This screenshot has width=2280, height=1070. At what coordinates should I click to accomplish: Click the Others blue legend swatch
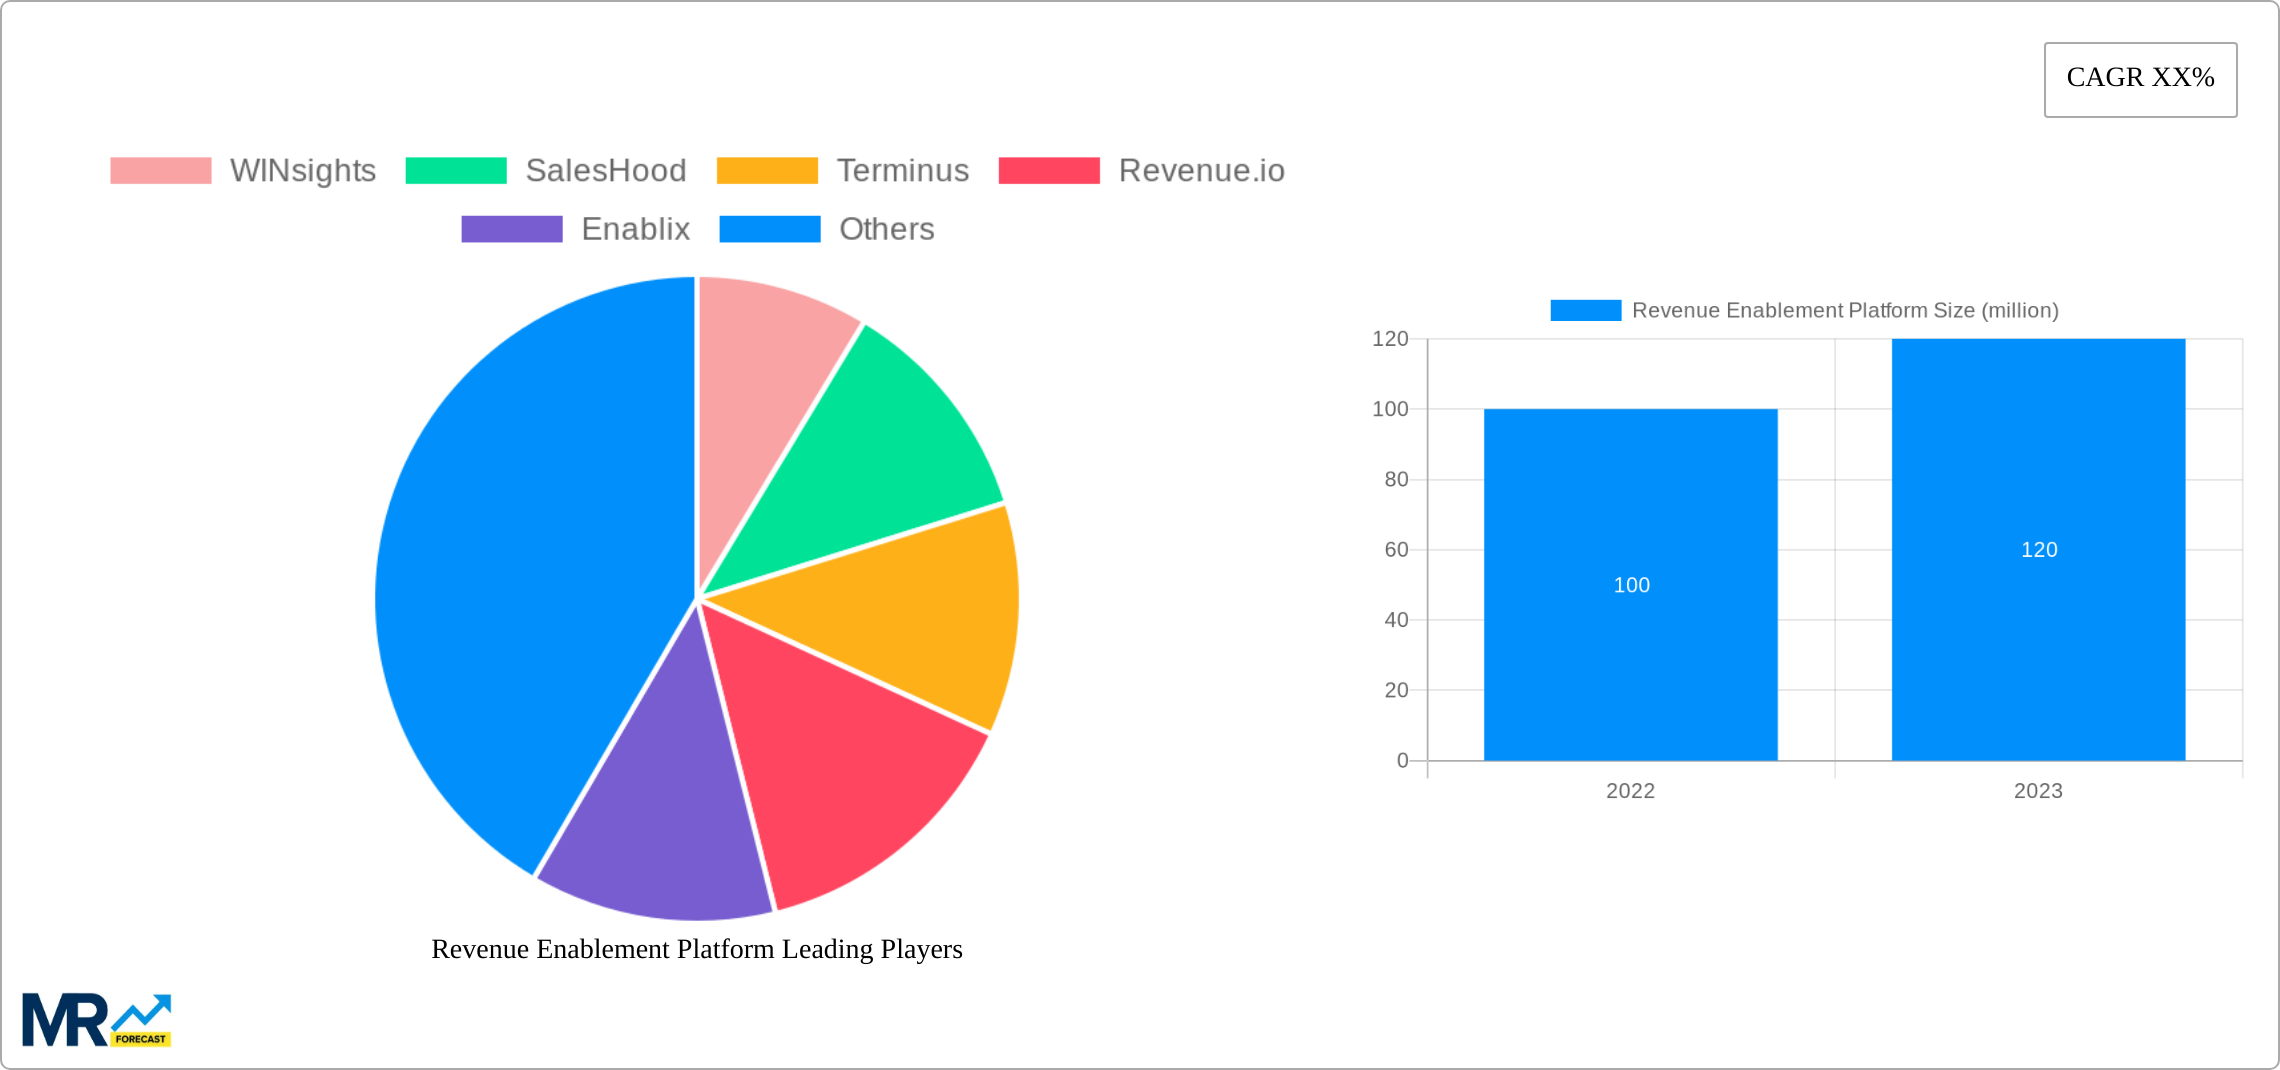tap(770, 229)
